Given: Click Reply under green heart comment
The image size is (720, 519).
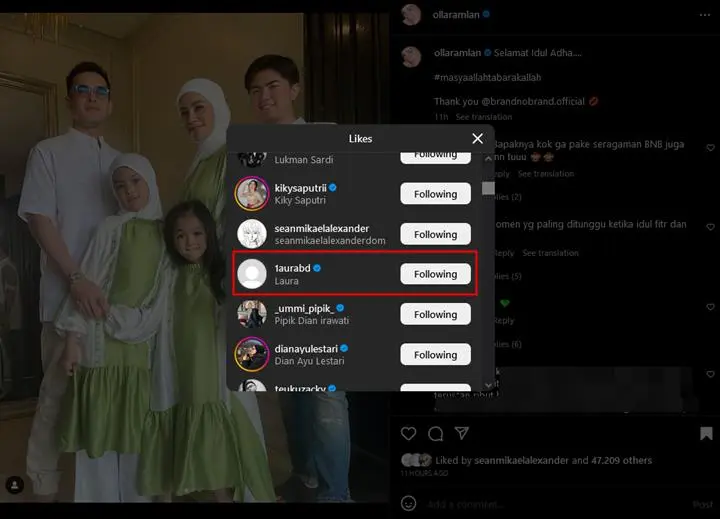Looking at the screenshot, I should point(505,321).
